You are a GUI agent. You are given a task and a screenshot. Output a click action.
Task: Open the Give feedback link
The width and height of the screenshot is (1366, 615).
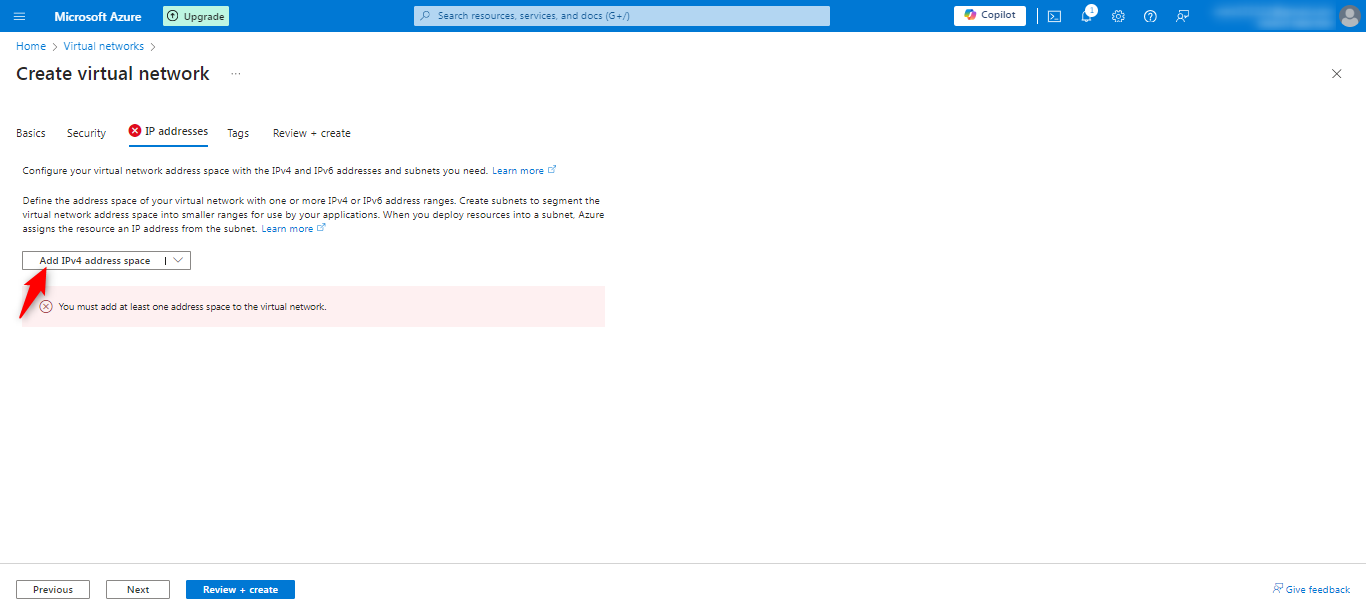(x=1311, y=590)
